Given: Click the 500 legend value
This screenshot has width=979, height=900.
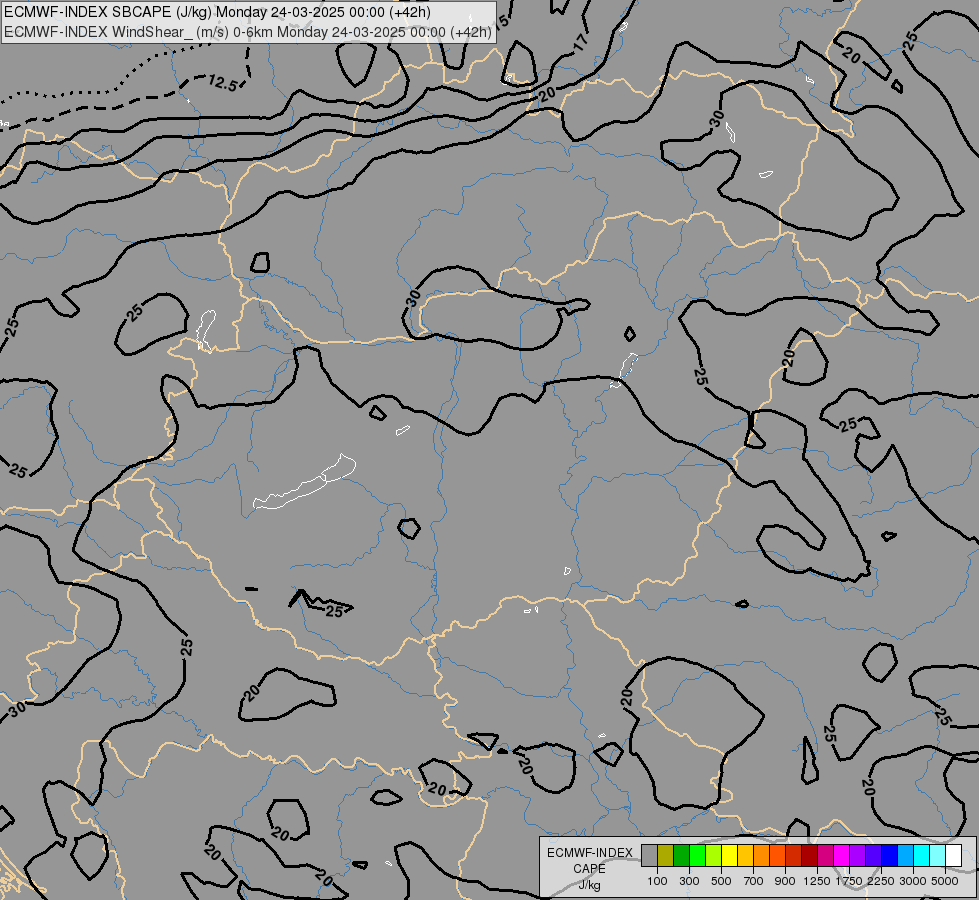Looking at the screenshot, I should point(721,881).
